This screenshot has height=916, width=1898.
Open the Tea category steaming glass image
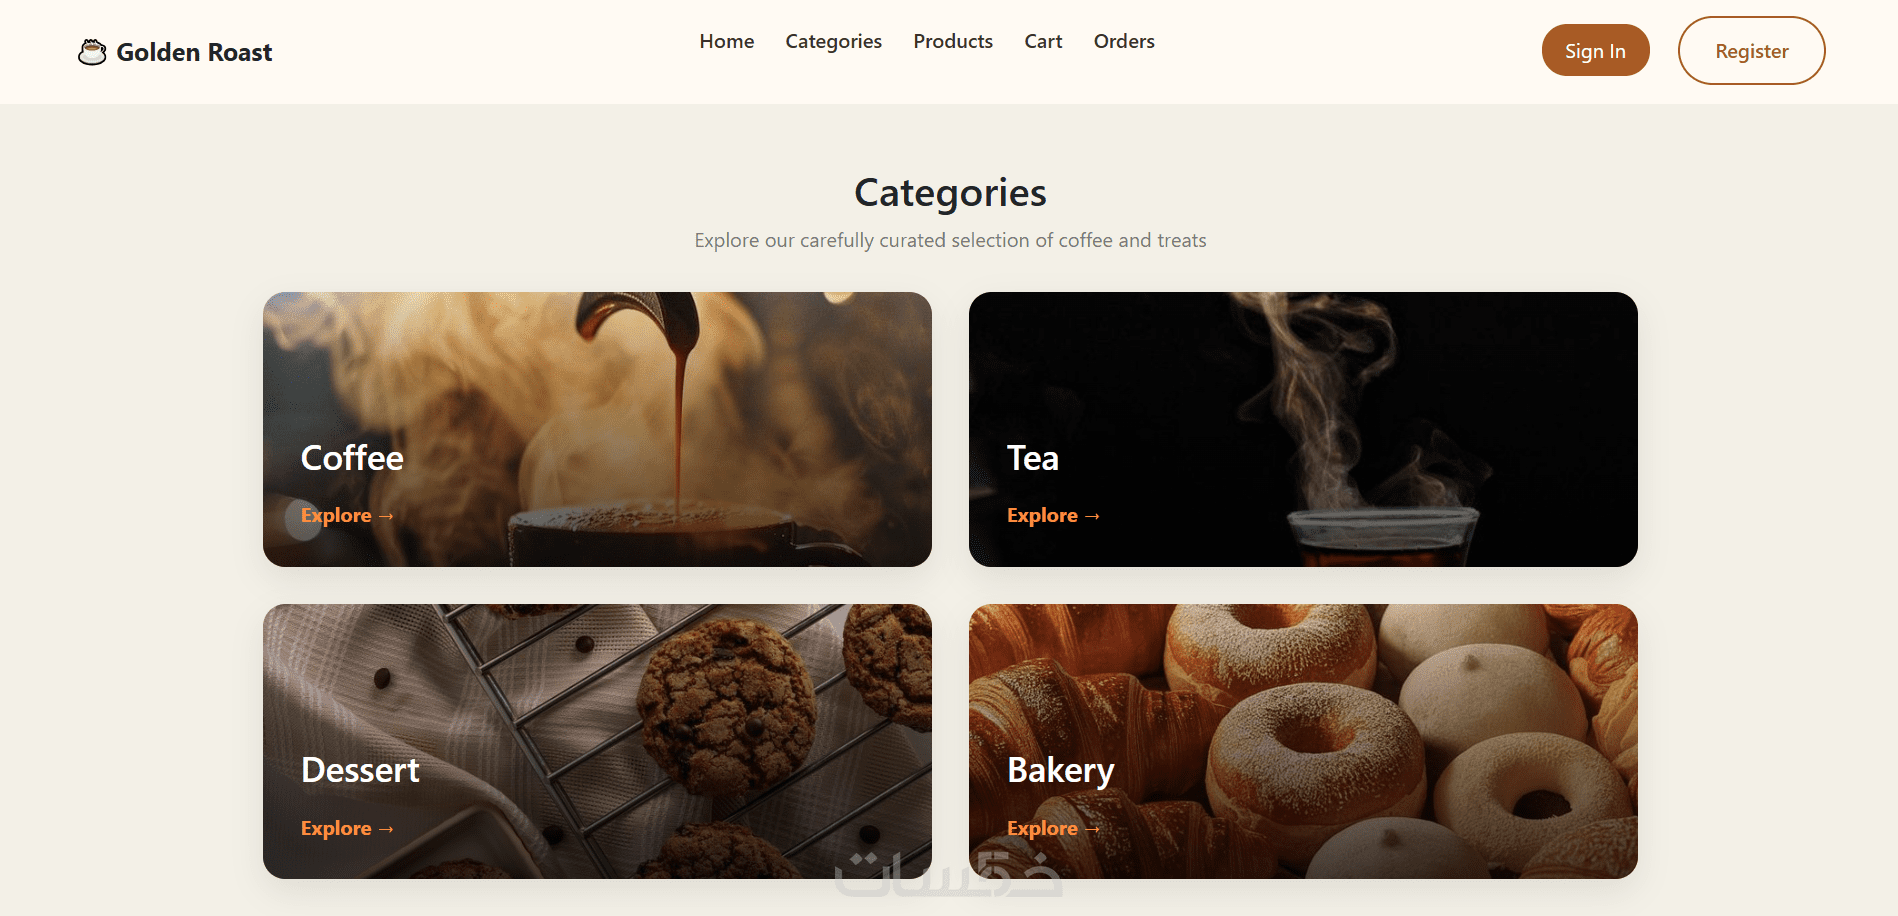click(1303, 429)
